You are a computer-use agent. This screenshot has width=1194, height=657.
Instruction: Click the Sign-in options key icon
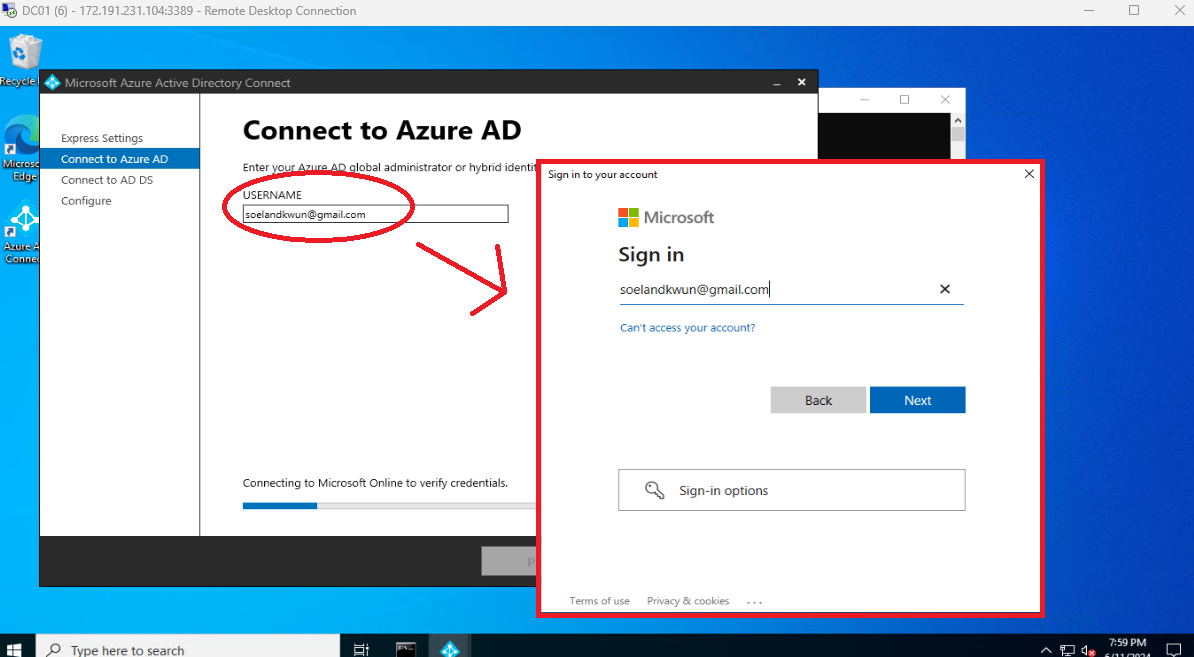[654, 490]
